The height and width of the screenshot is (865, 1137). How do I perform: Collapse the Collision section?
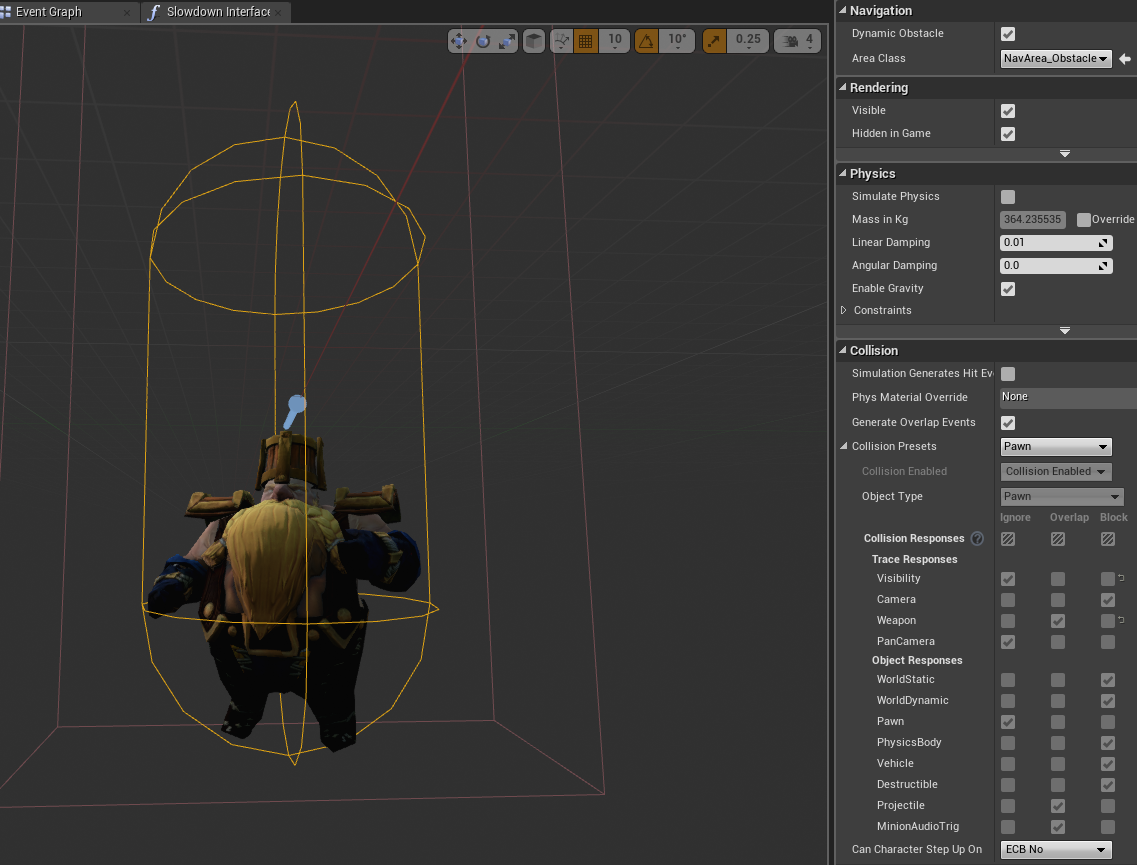[x=843, y=350]
